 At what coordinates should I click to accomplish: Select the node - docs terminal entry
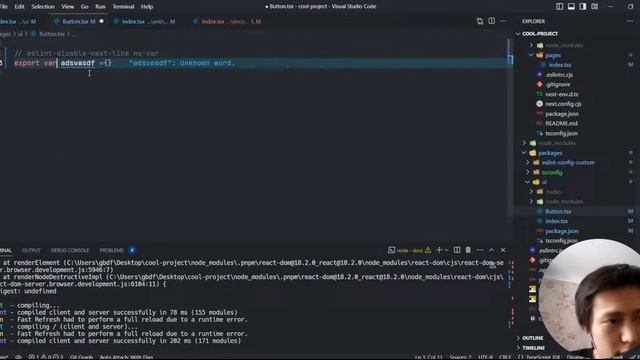point(409,250)
